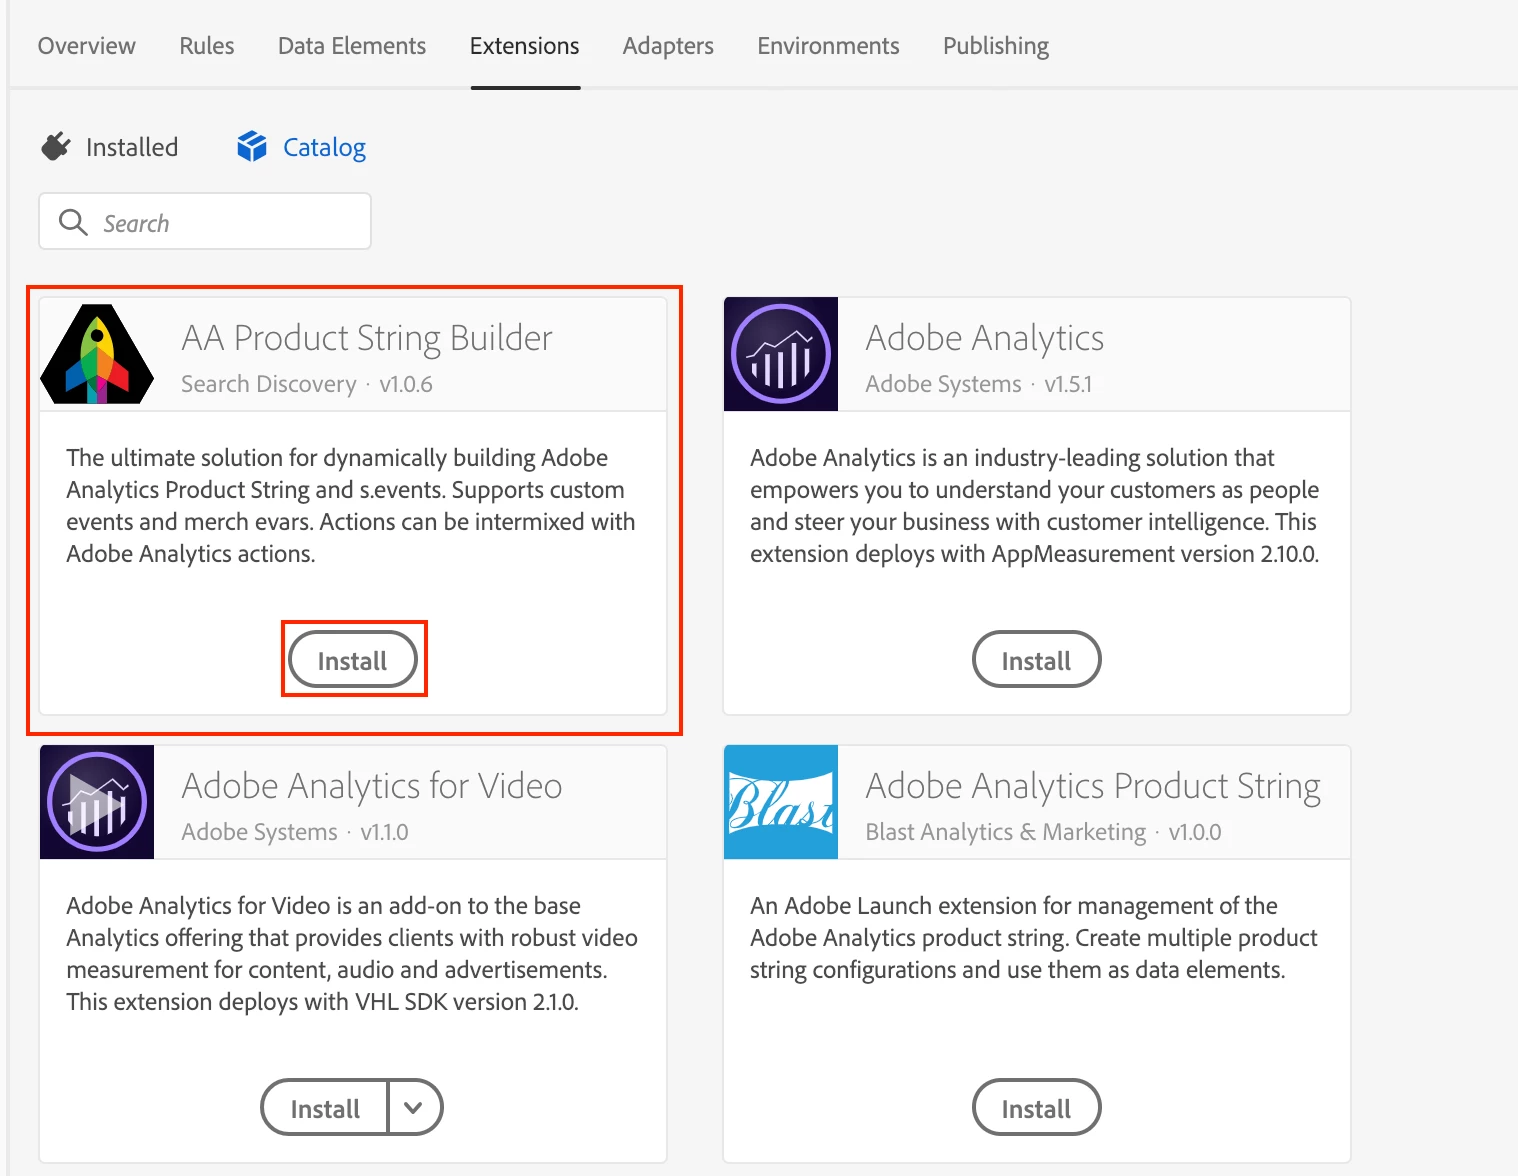1518x1176 pixels.
Task: Install the Adobe Analytics extension
Action: [1037, 660]
